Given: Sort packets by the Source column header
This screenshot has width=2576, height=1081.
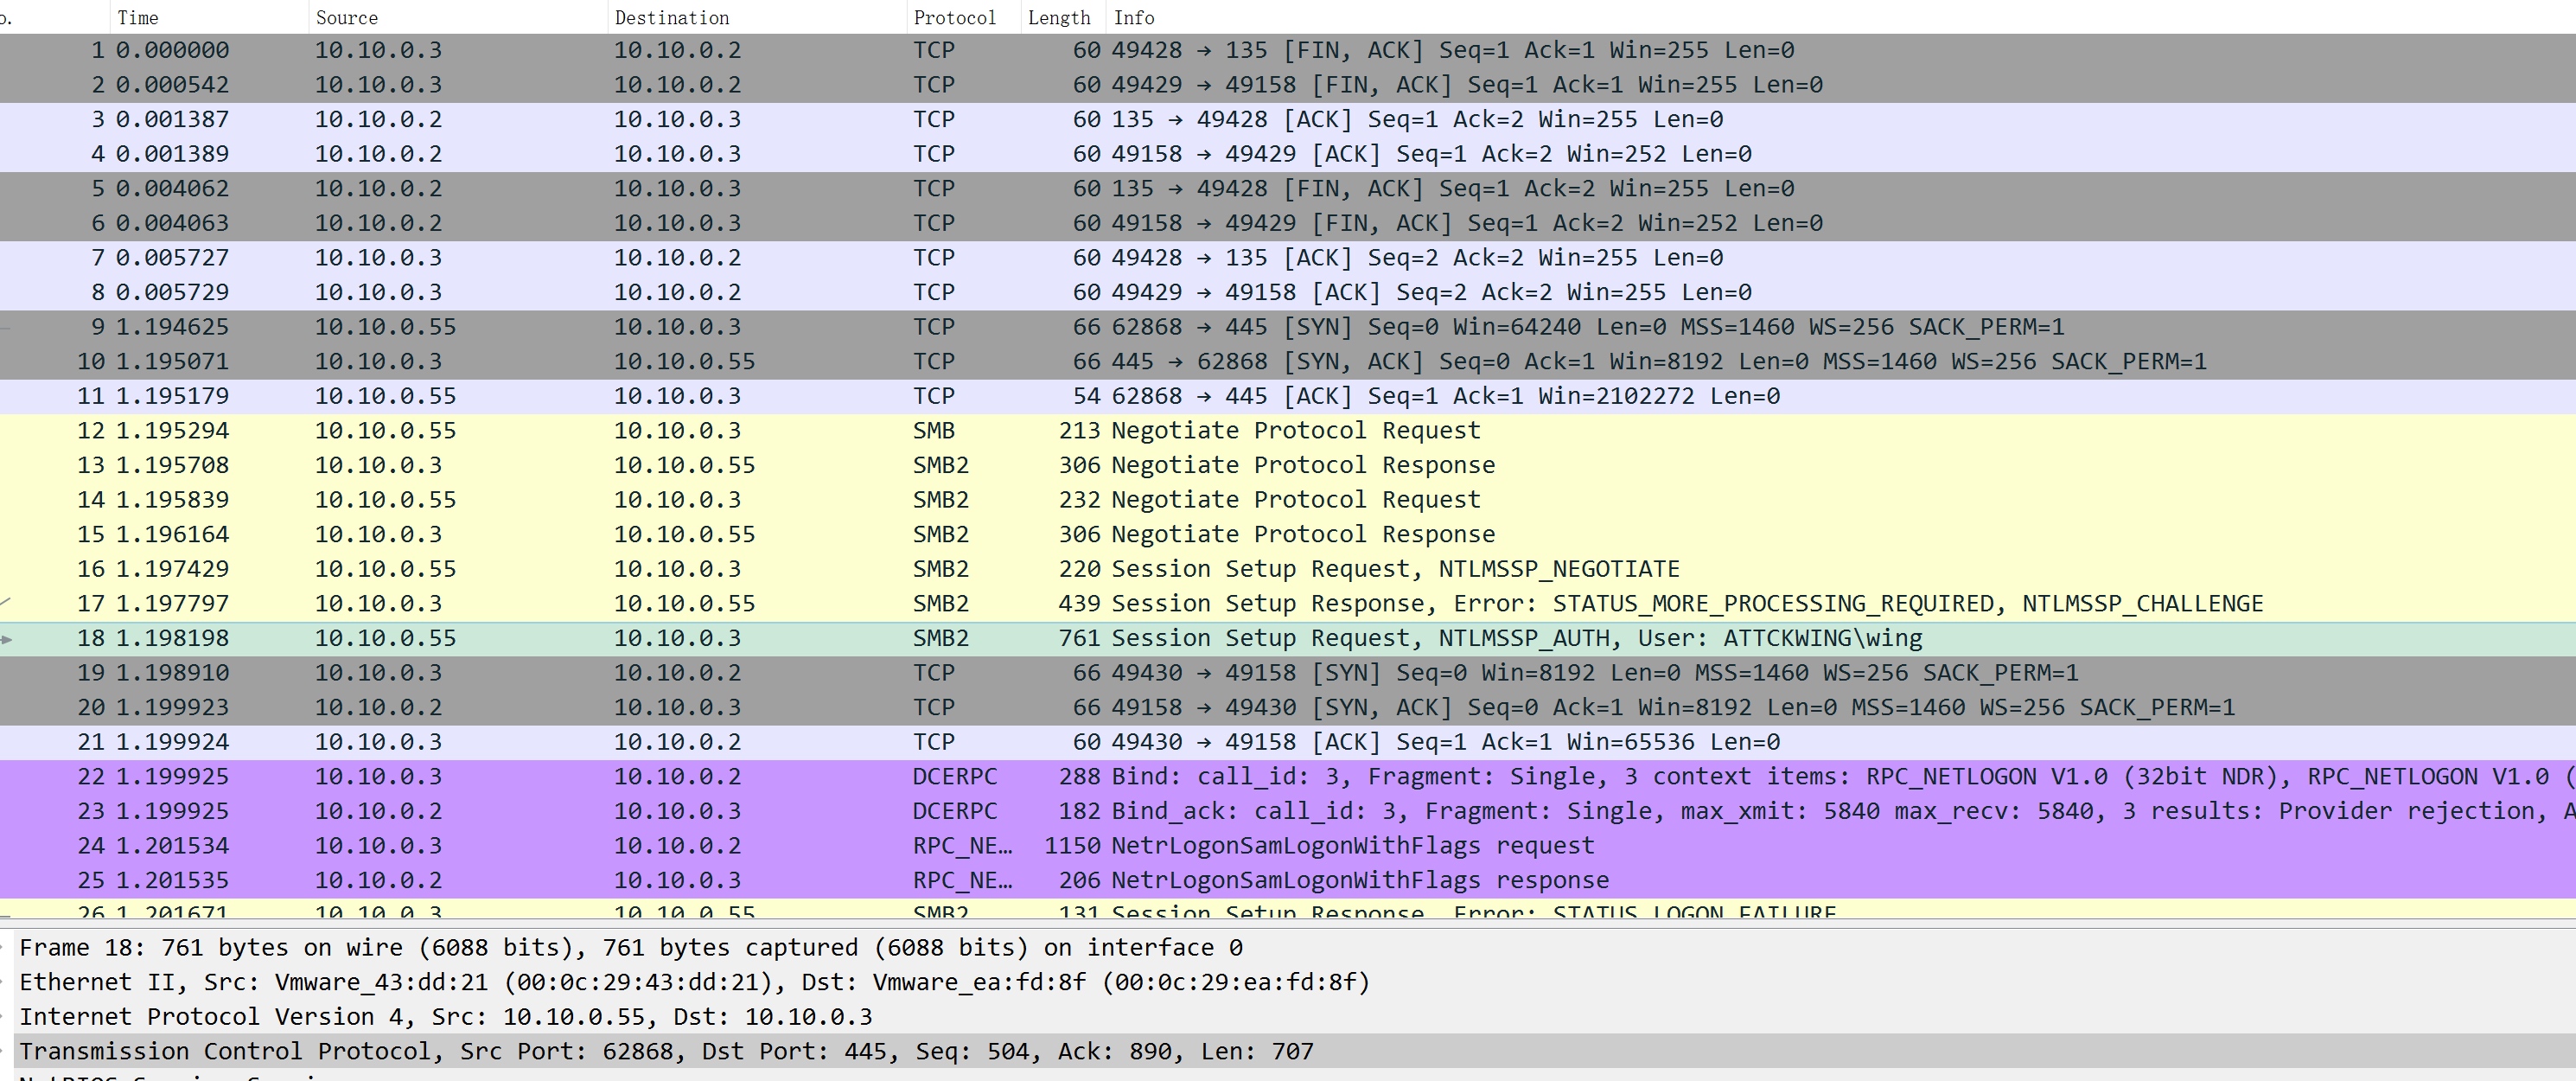Looking at the screenshot, I should pyautogui.click(x=346, y=17).
